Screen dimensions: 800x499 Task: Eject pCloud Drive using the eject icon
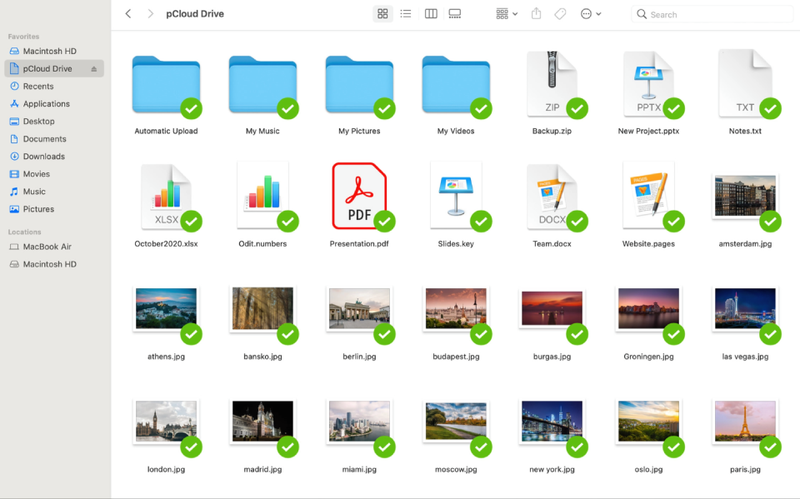point(94,69)
